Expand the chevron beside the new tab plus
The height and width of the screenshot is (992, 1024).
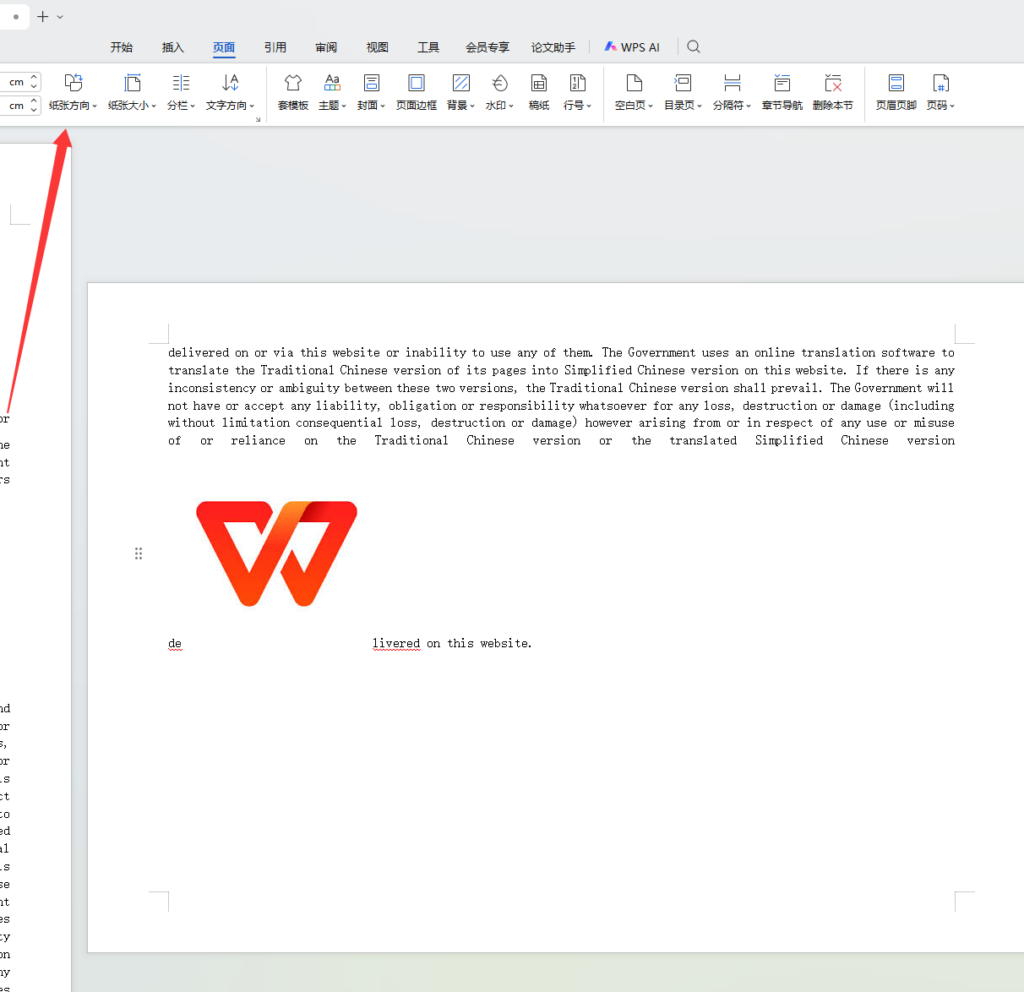click(60, 17)
